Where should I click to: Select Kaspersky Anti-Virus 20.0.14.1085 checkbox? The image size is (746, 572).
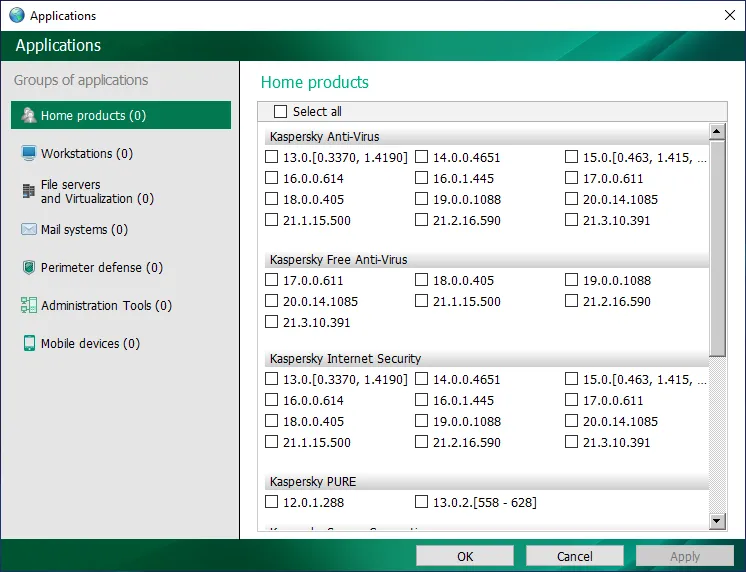(x=571, y=199)
